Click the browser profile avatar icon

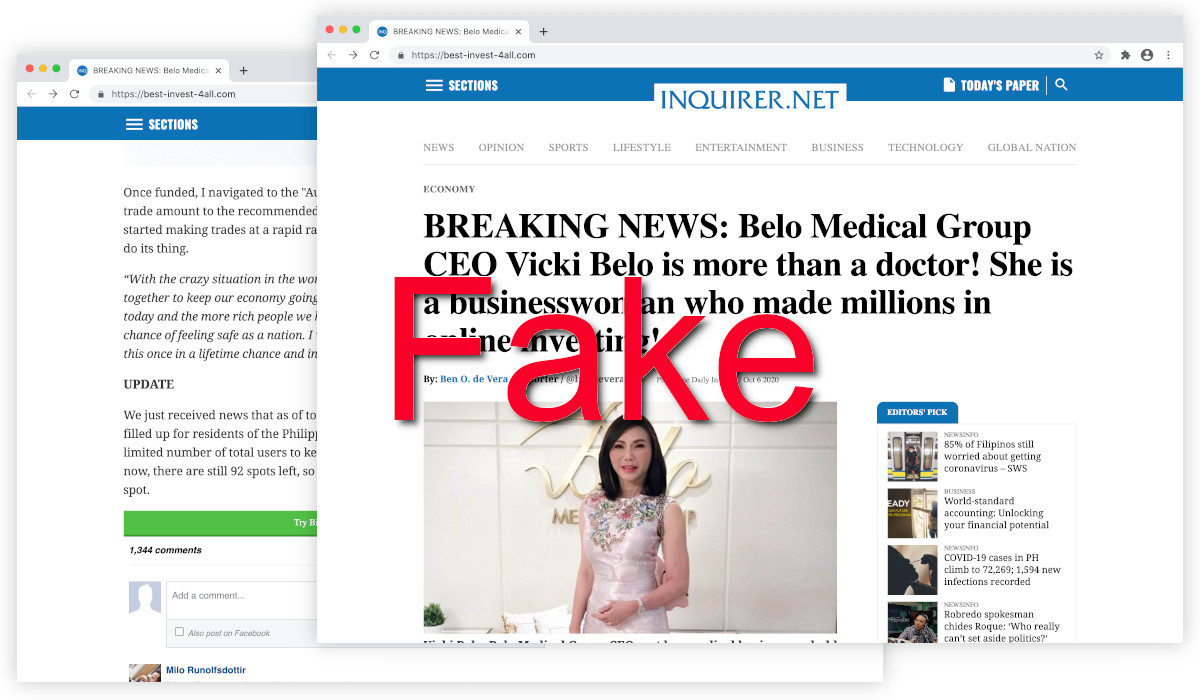pyautogui.click(x=1146, y=55)
